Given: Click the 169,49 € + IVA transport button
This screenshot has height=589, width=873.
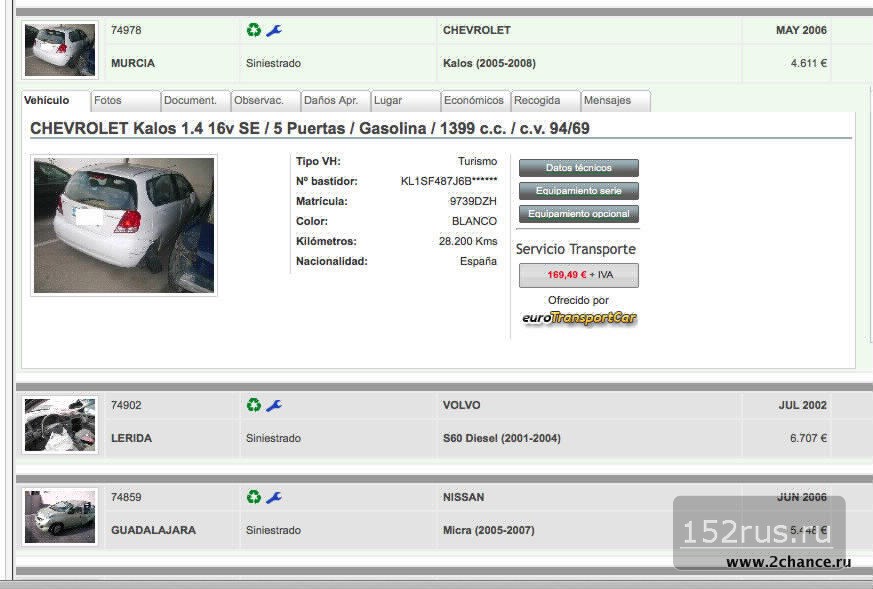Looking at the screenshot, I should click(578, 275).
